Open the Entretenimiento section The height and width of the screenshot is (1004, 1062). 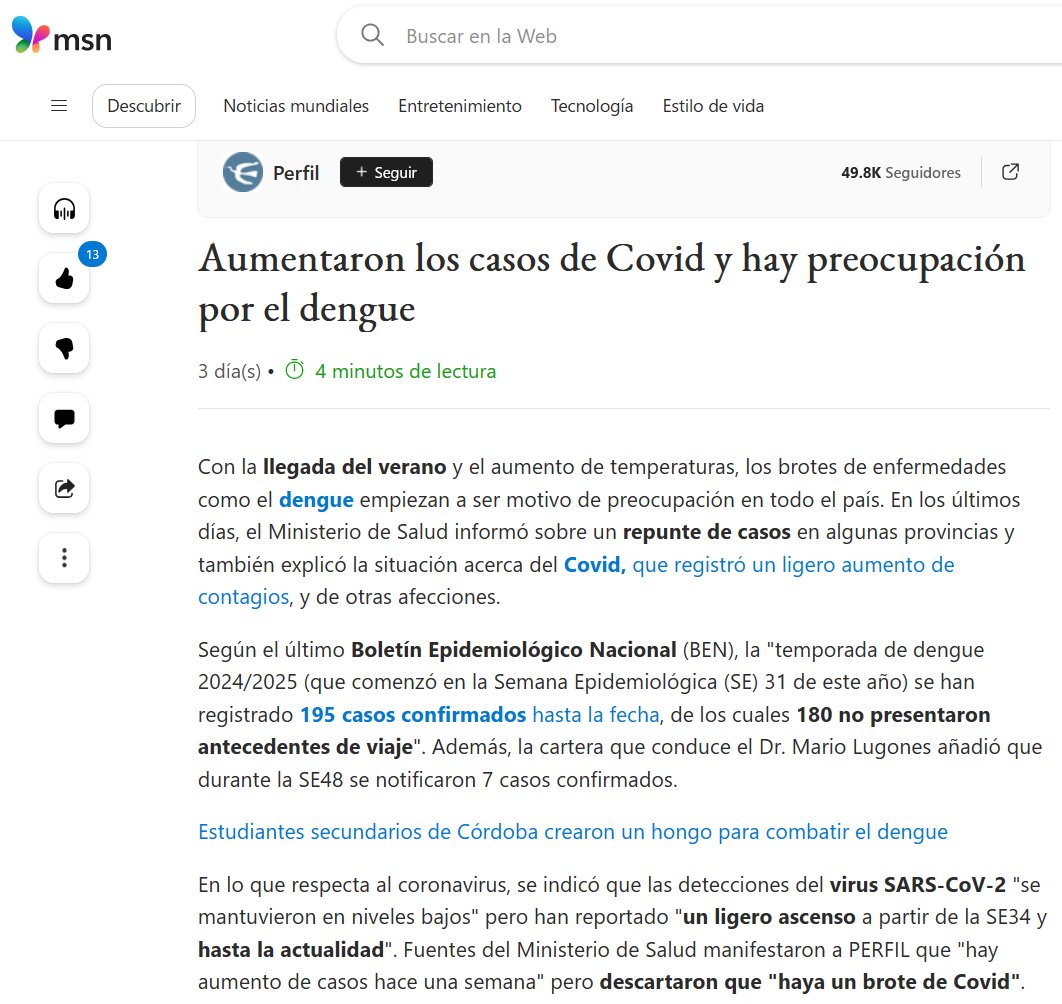point(460,106)
